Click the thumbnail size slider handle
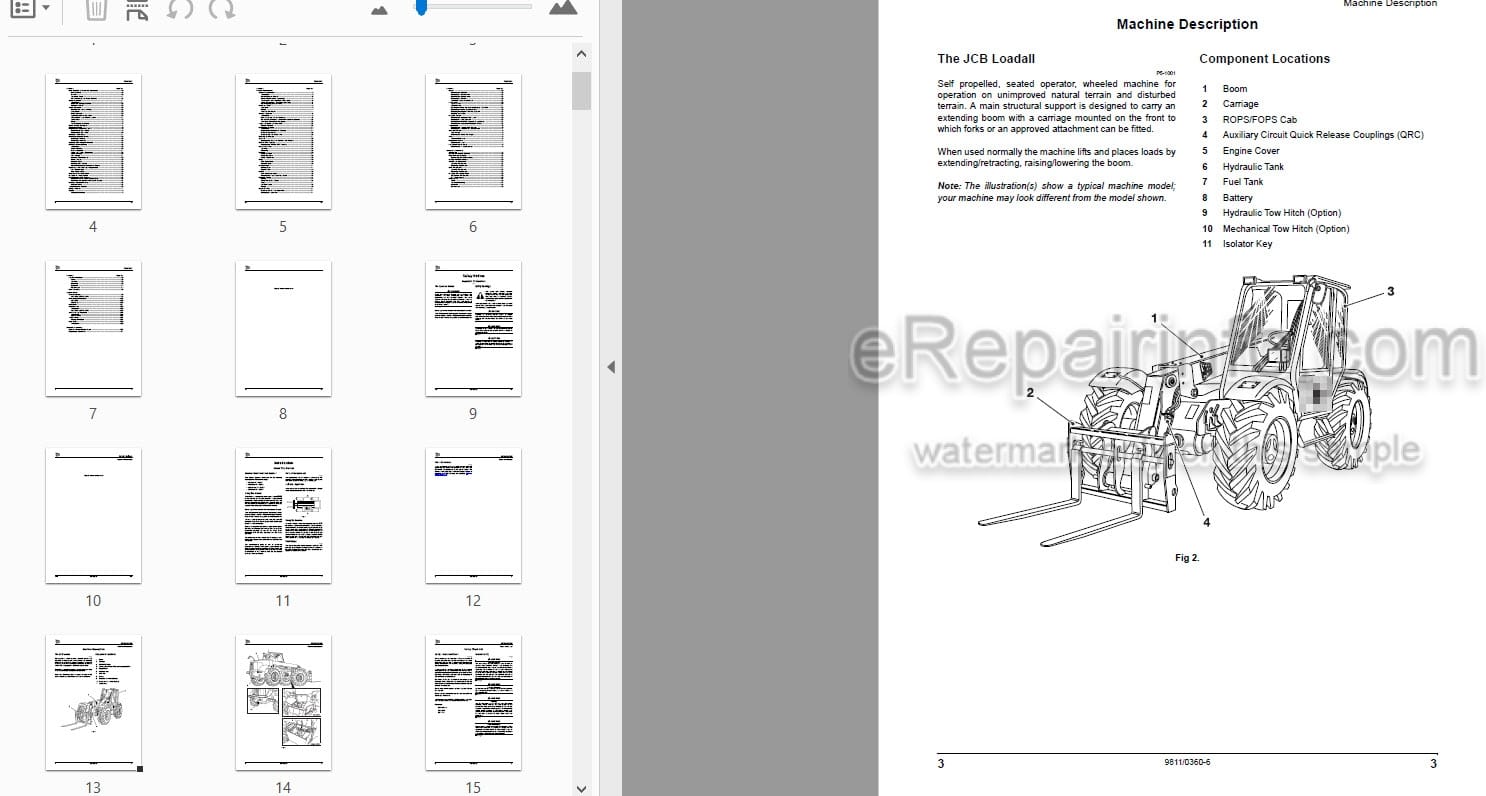The width and height of the screenshot is (1486, 796). click(421, 7)
